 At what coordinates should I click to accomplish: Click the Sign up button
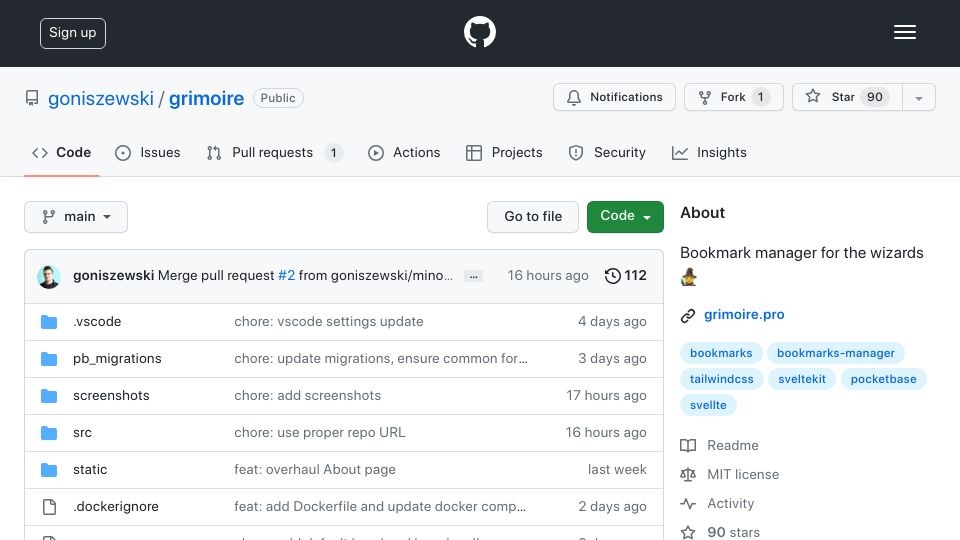[73, 33]
